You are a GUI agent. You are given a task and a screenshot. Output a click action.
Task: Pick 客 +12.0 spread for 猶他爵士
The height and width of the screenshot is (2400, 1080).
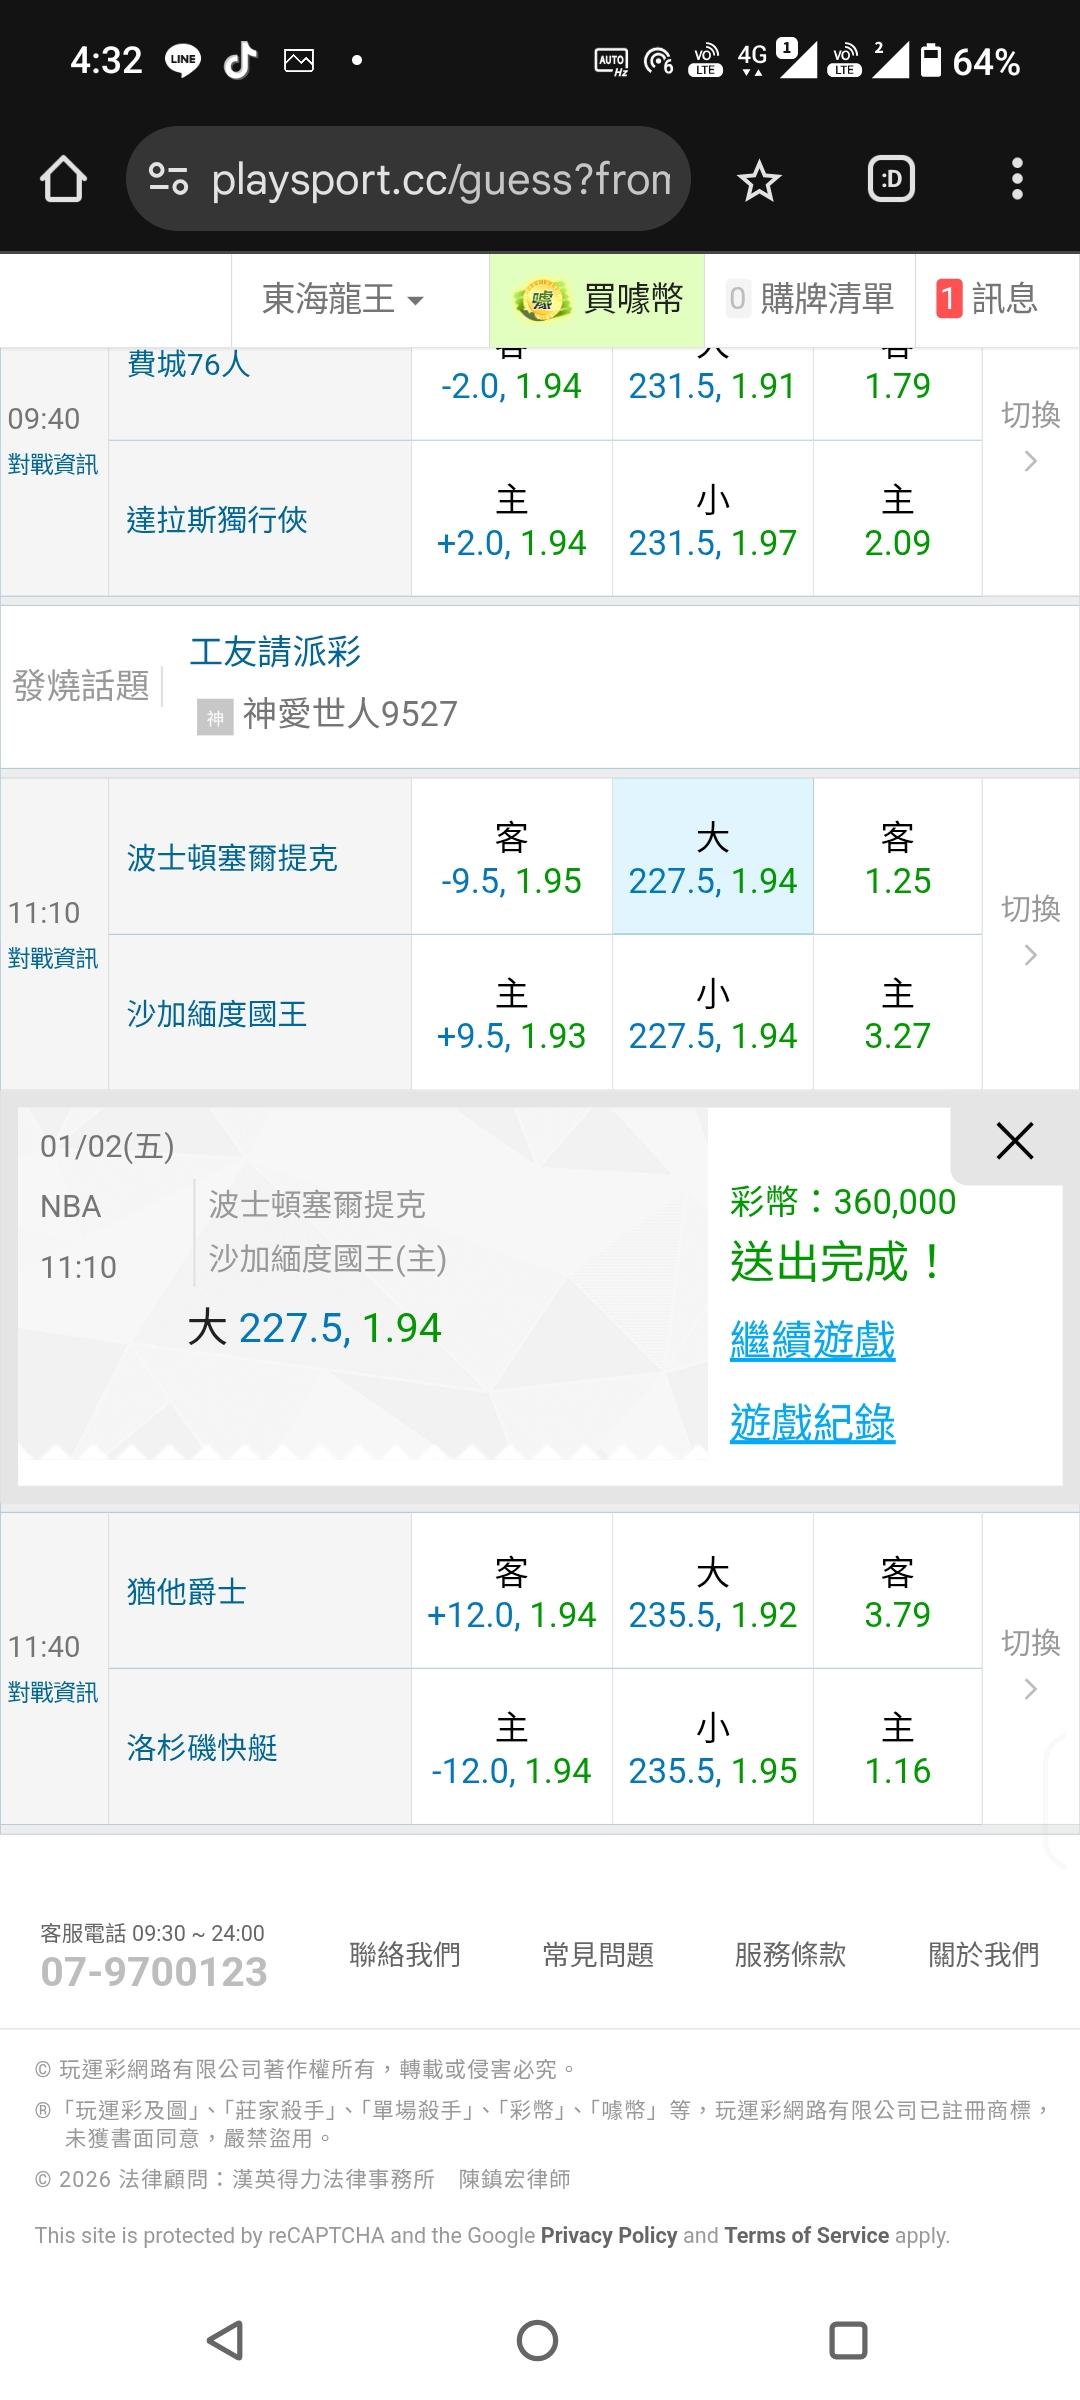(x=511, y=1592)
